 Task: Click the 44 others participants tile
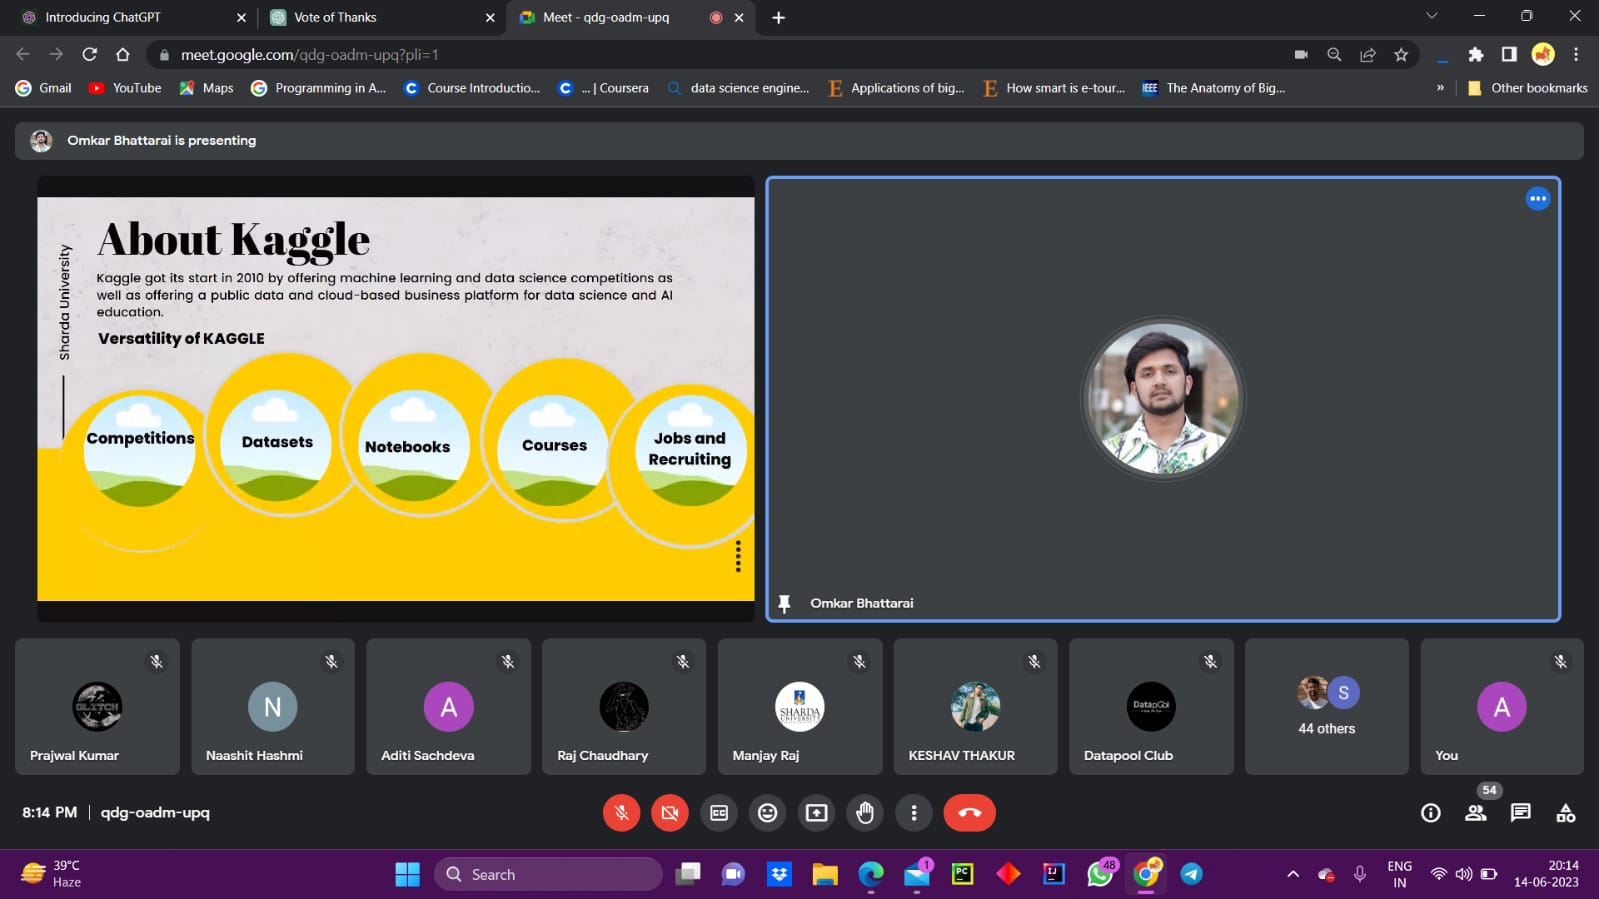(x=1326, y=707)
